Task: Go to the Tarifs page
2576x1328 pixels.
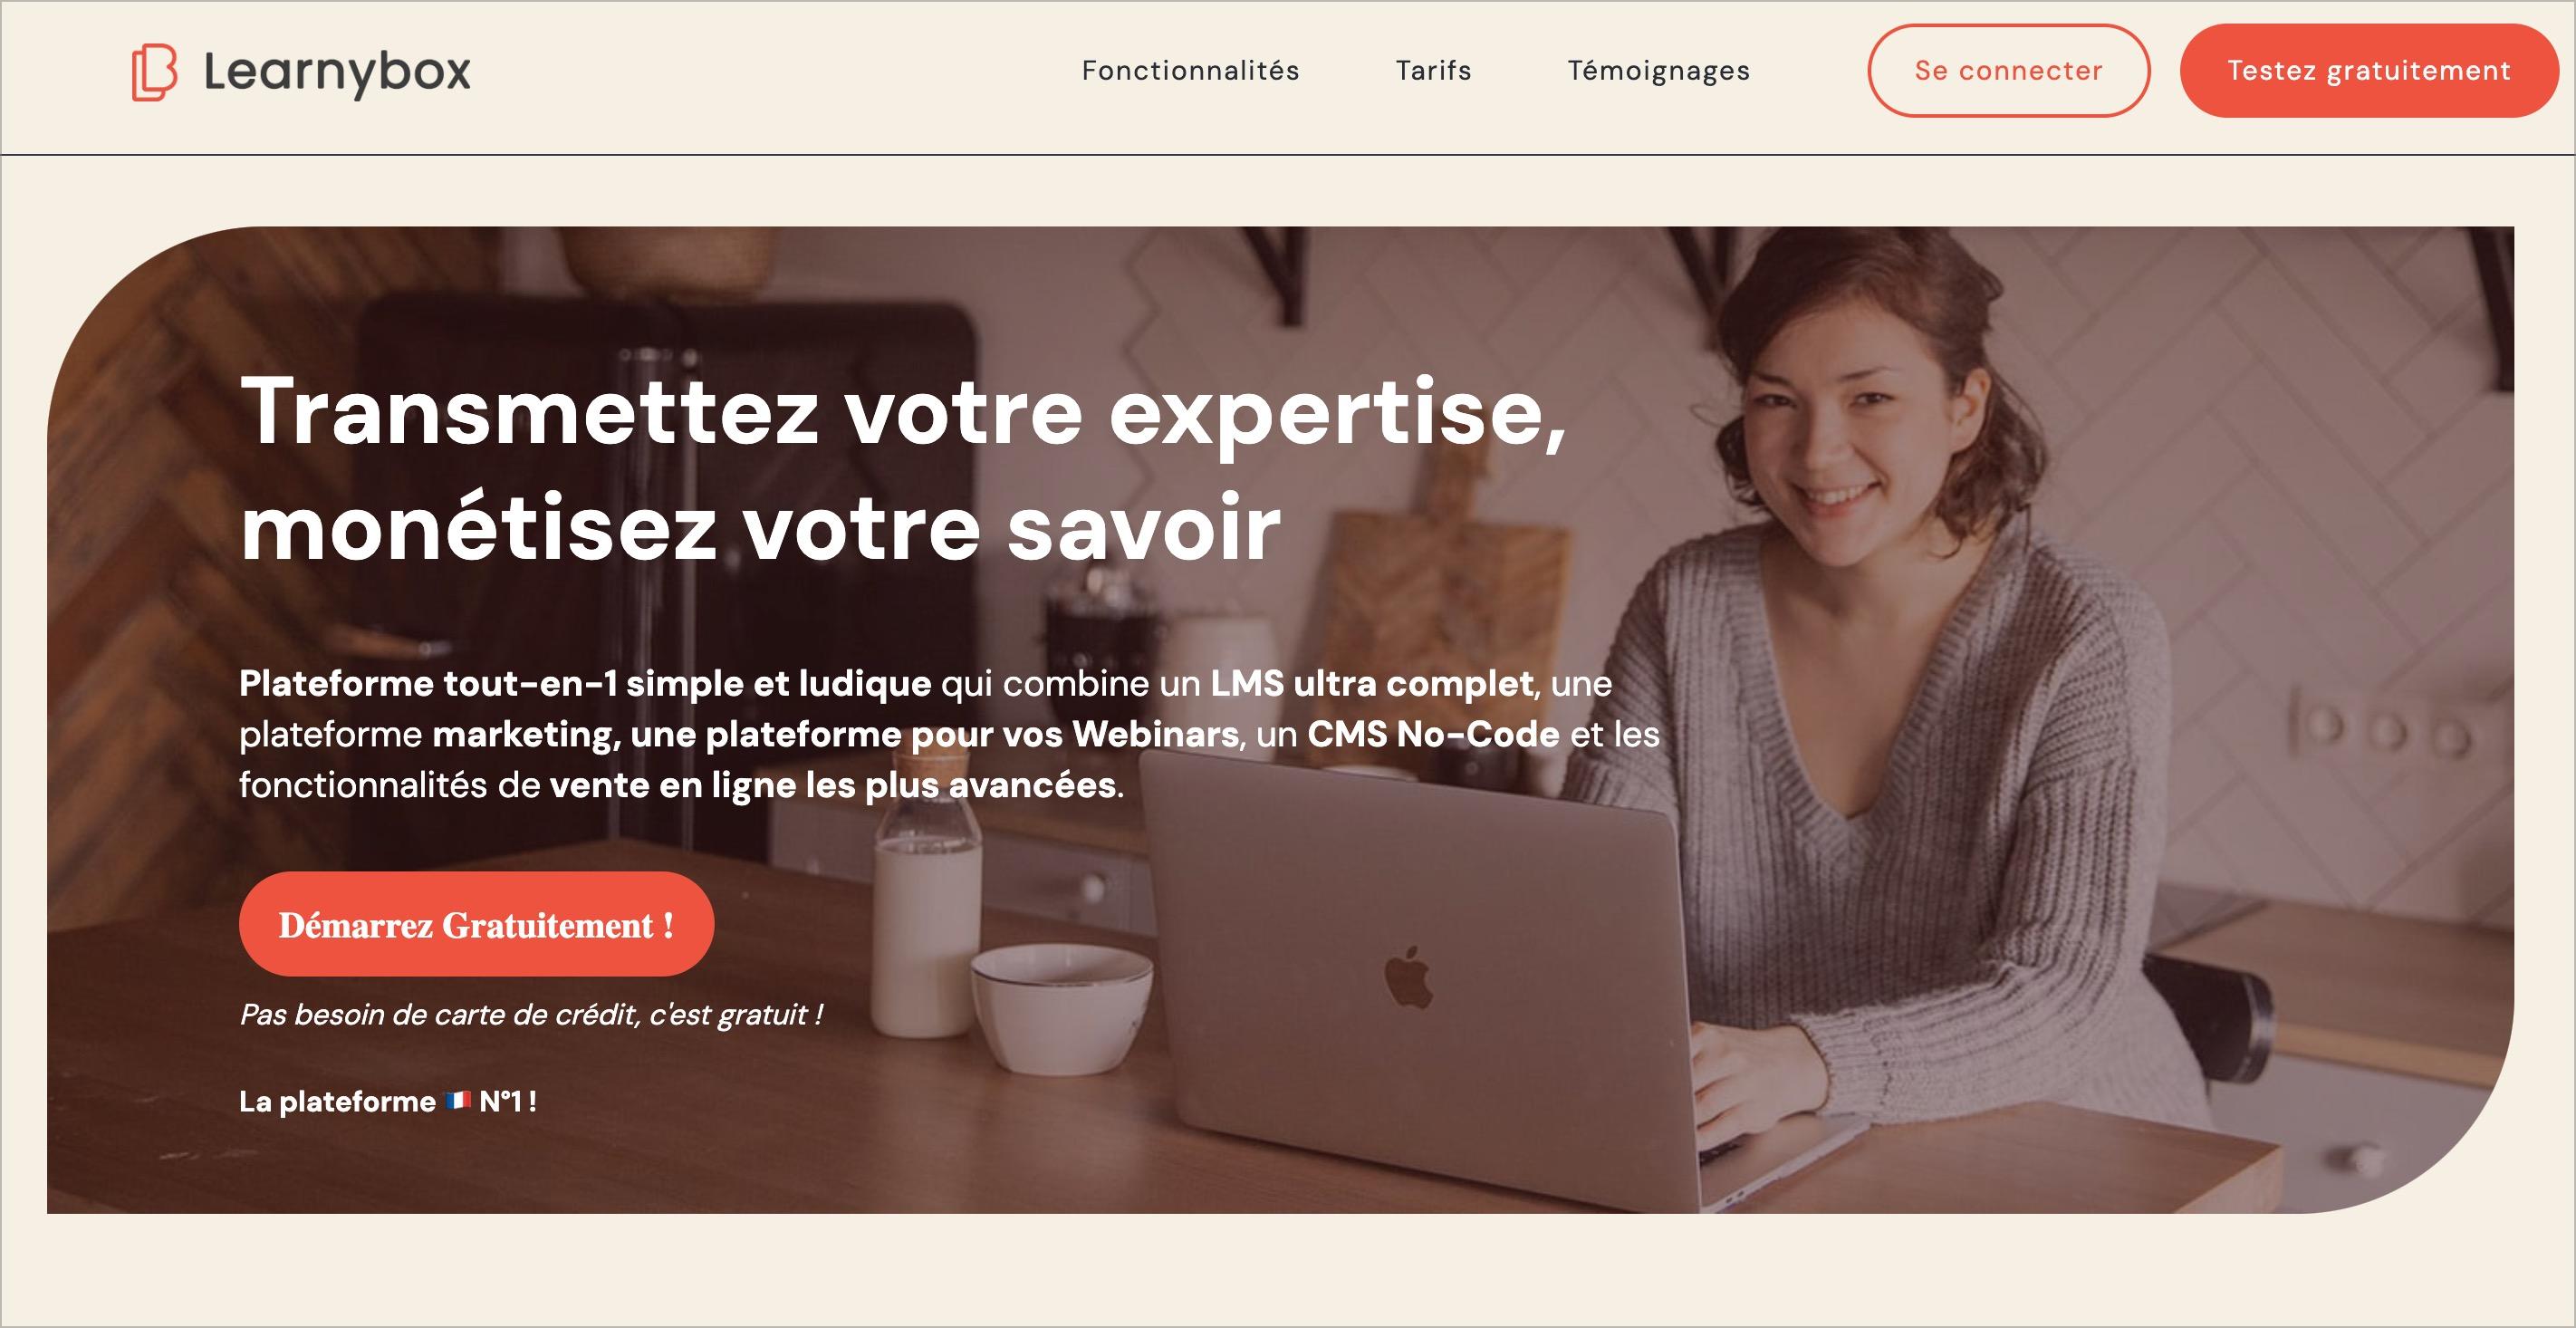Action: [x=1433, y=71]
